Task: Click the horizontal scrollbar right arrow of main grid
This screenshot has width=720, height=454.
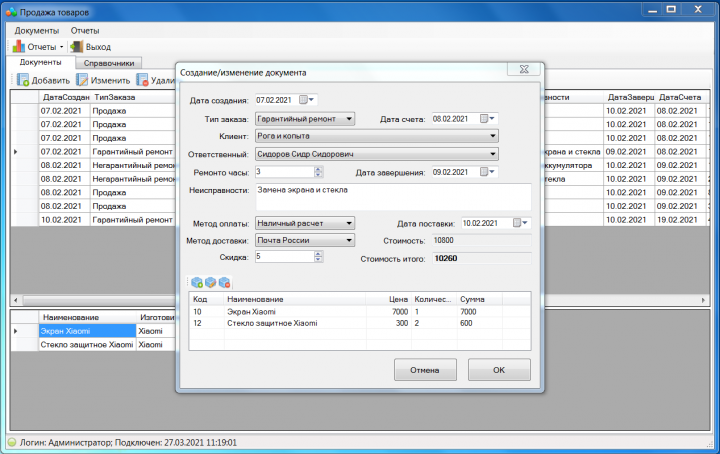Action: [703, 300]
